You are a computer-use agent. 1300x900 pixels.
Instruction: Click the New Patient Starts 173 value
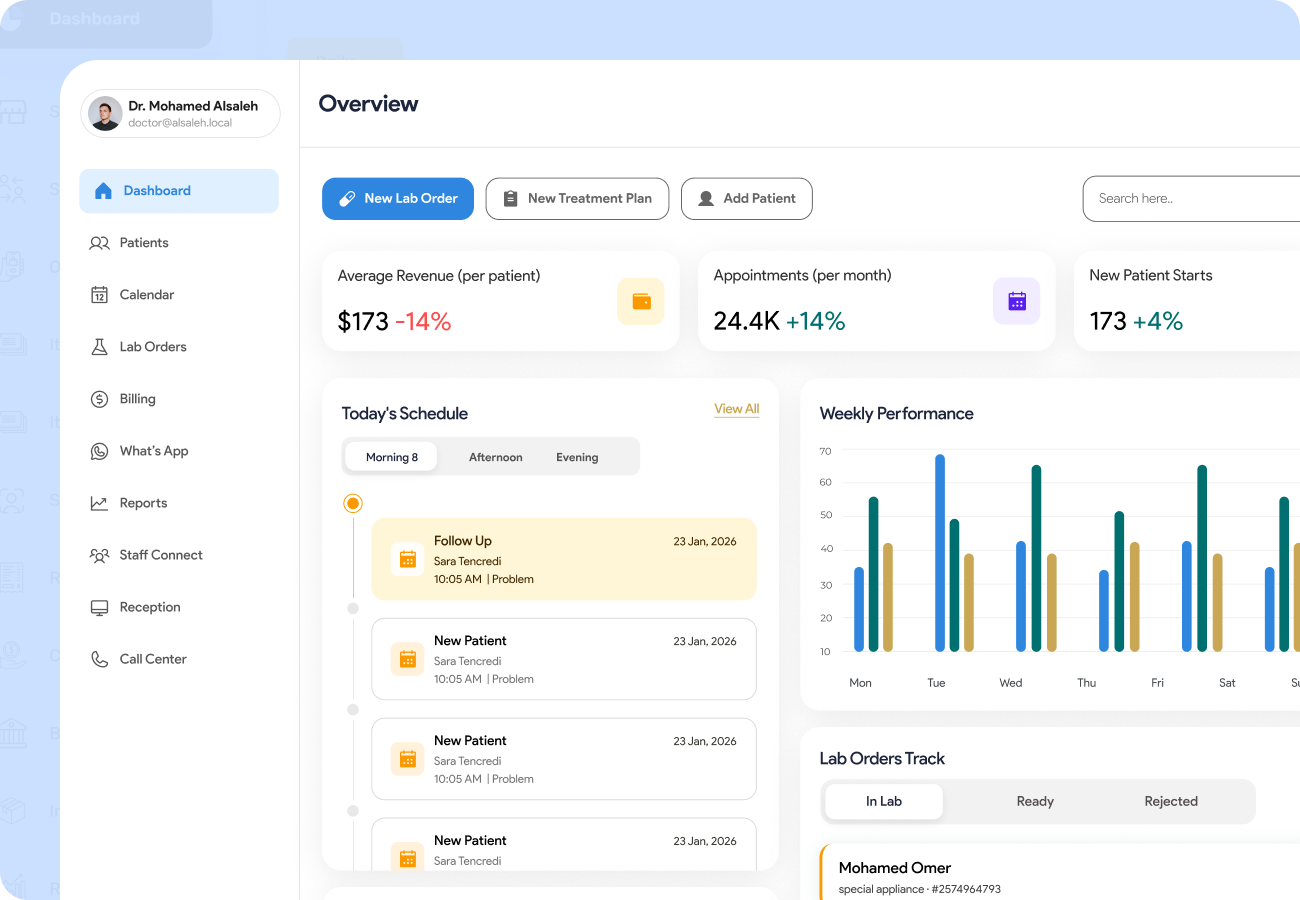pos(1108,321)
